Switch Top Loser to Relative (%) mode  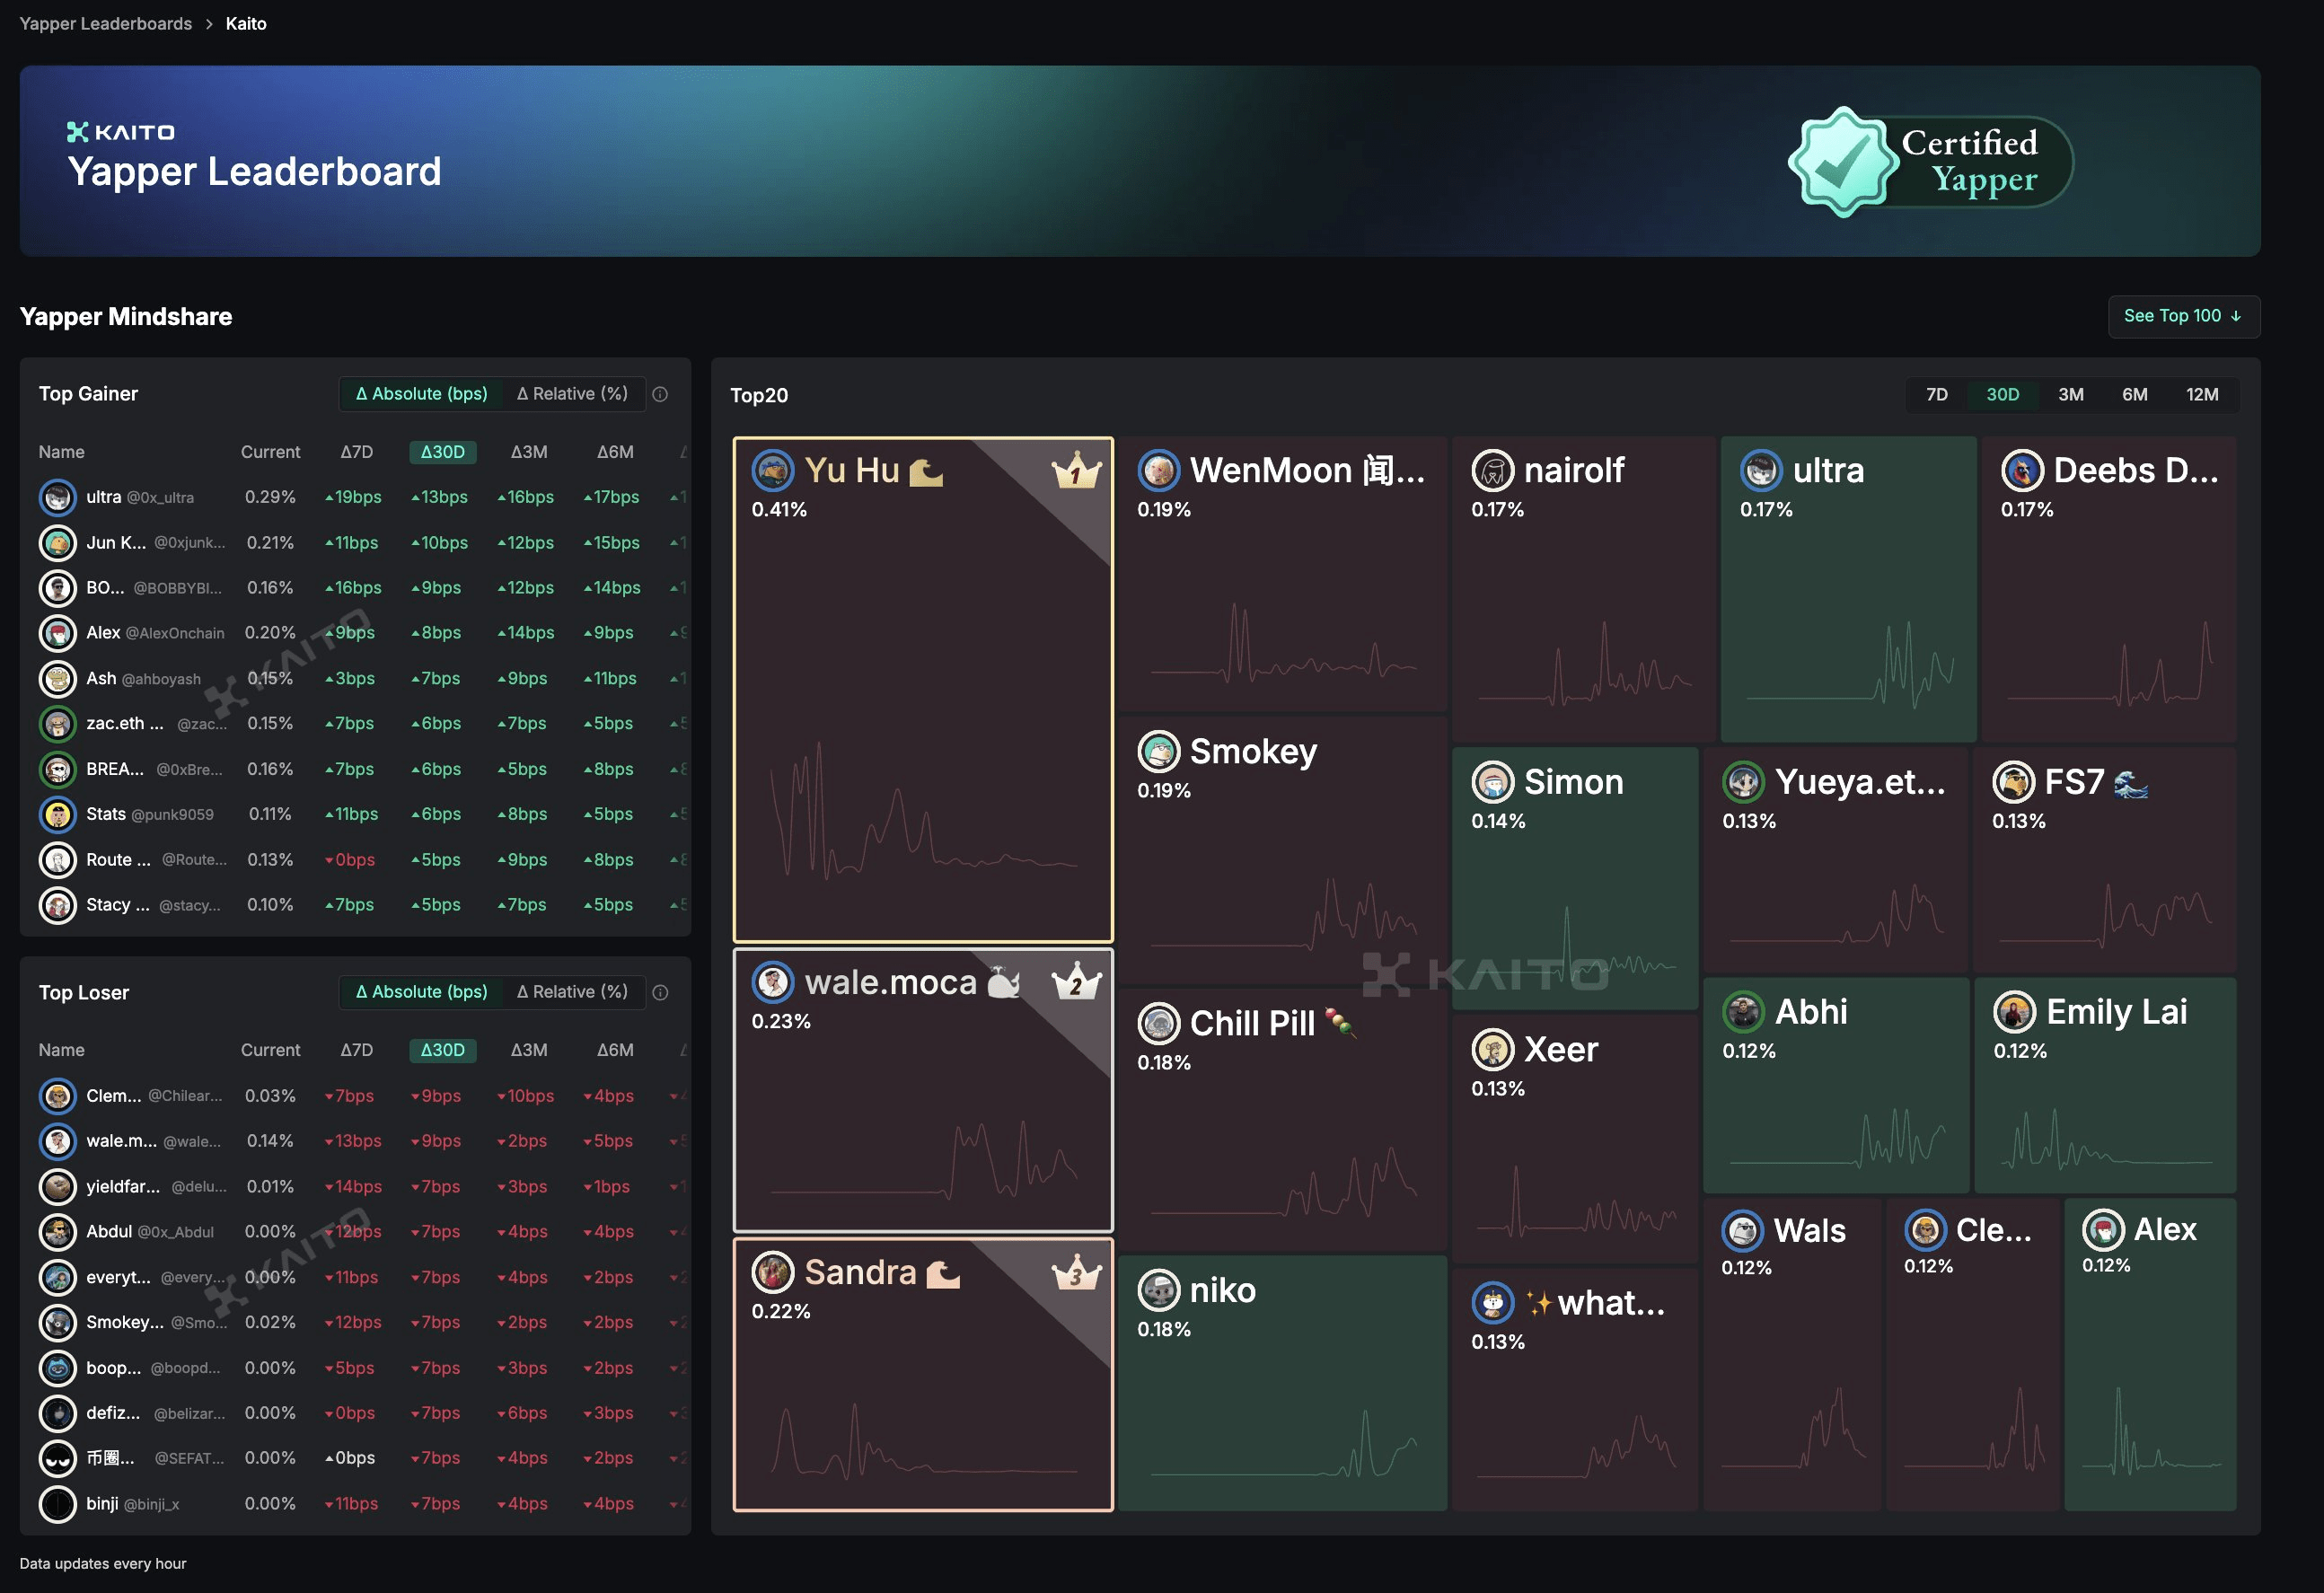coord(572,992)
